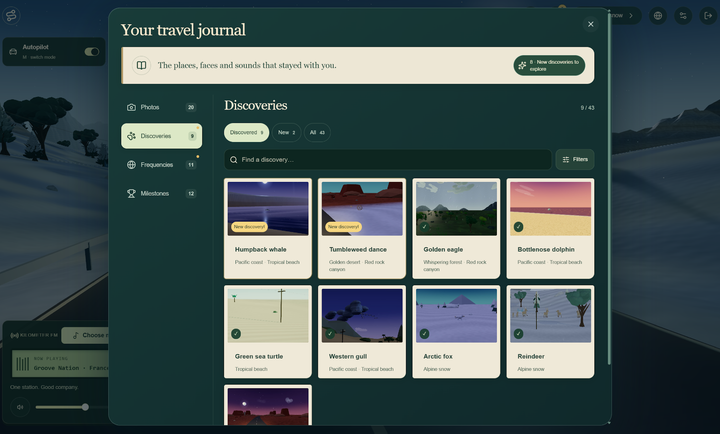Open the Choose music station selector
Screen dimensions: 720x434
(87, 335)
